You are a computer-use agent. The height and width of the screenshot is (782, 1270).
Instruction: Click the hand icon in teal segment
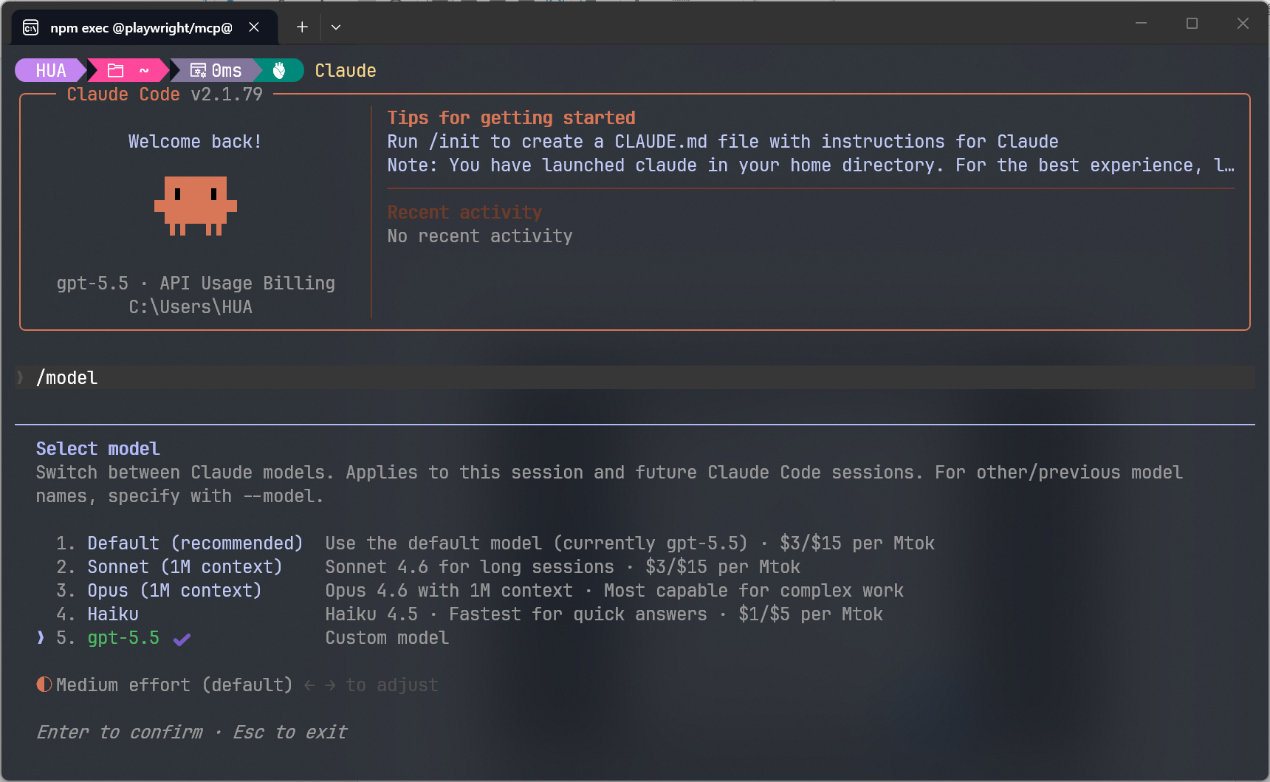280,70
